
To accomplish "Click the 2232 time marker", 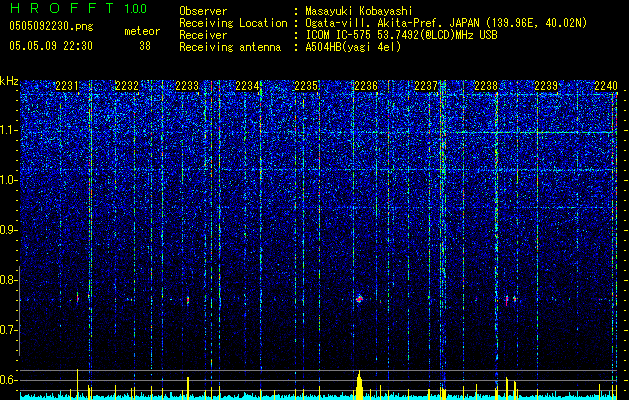I will (127, 86).
